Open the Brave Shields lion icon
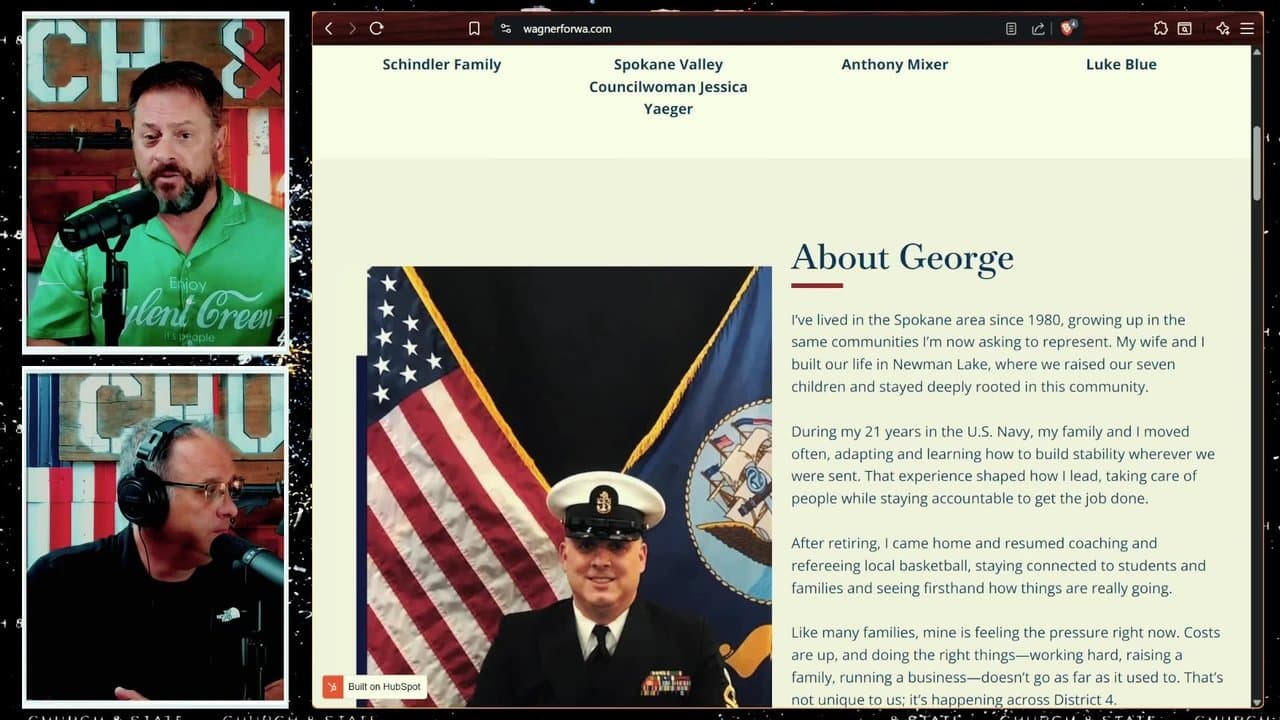1280x720 pixels. pyautogui.click(x=1068, y=29)
